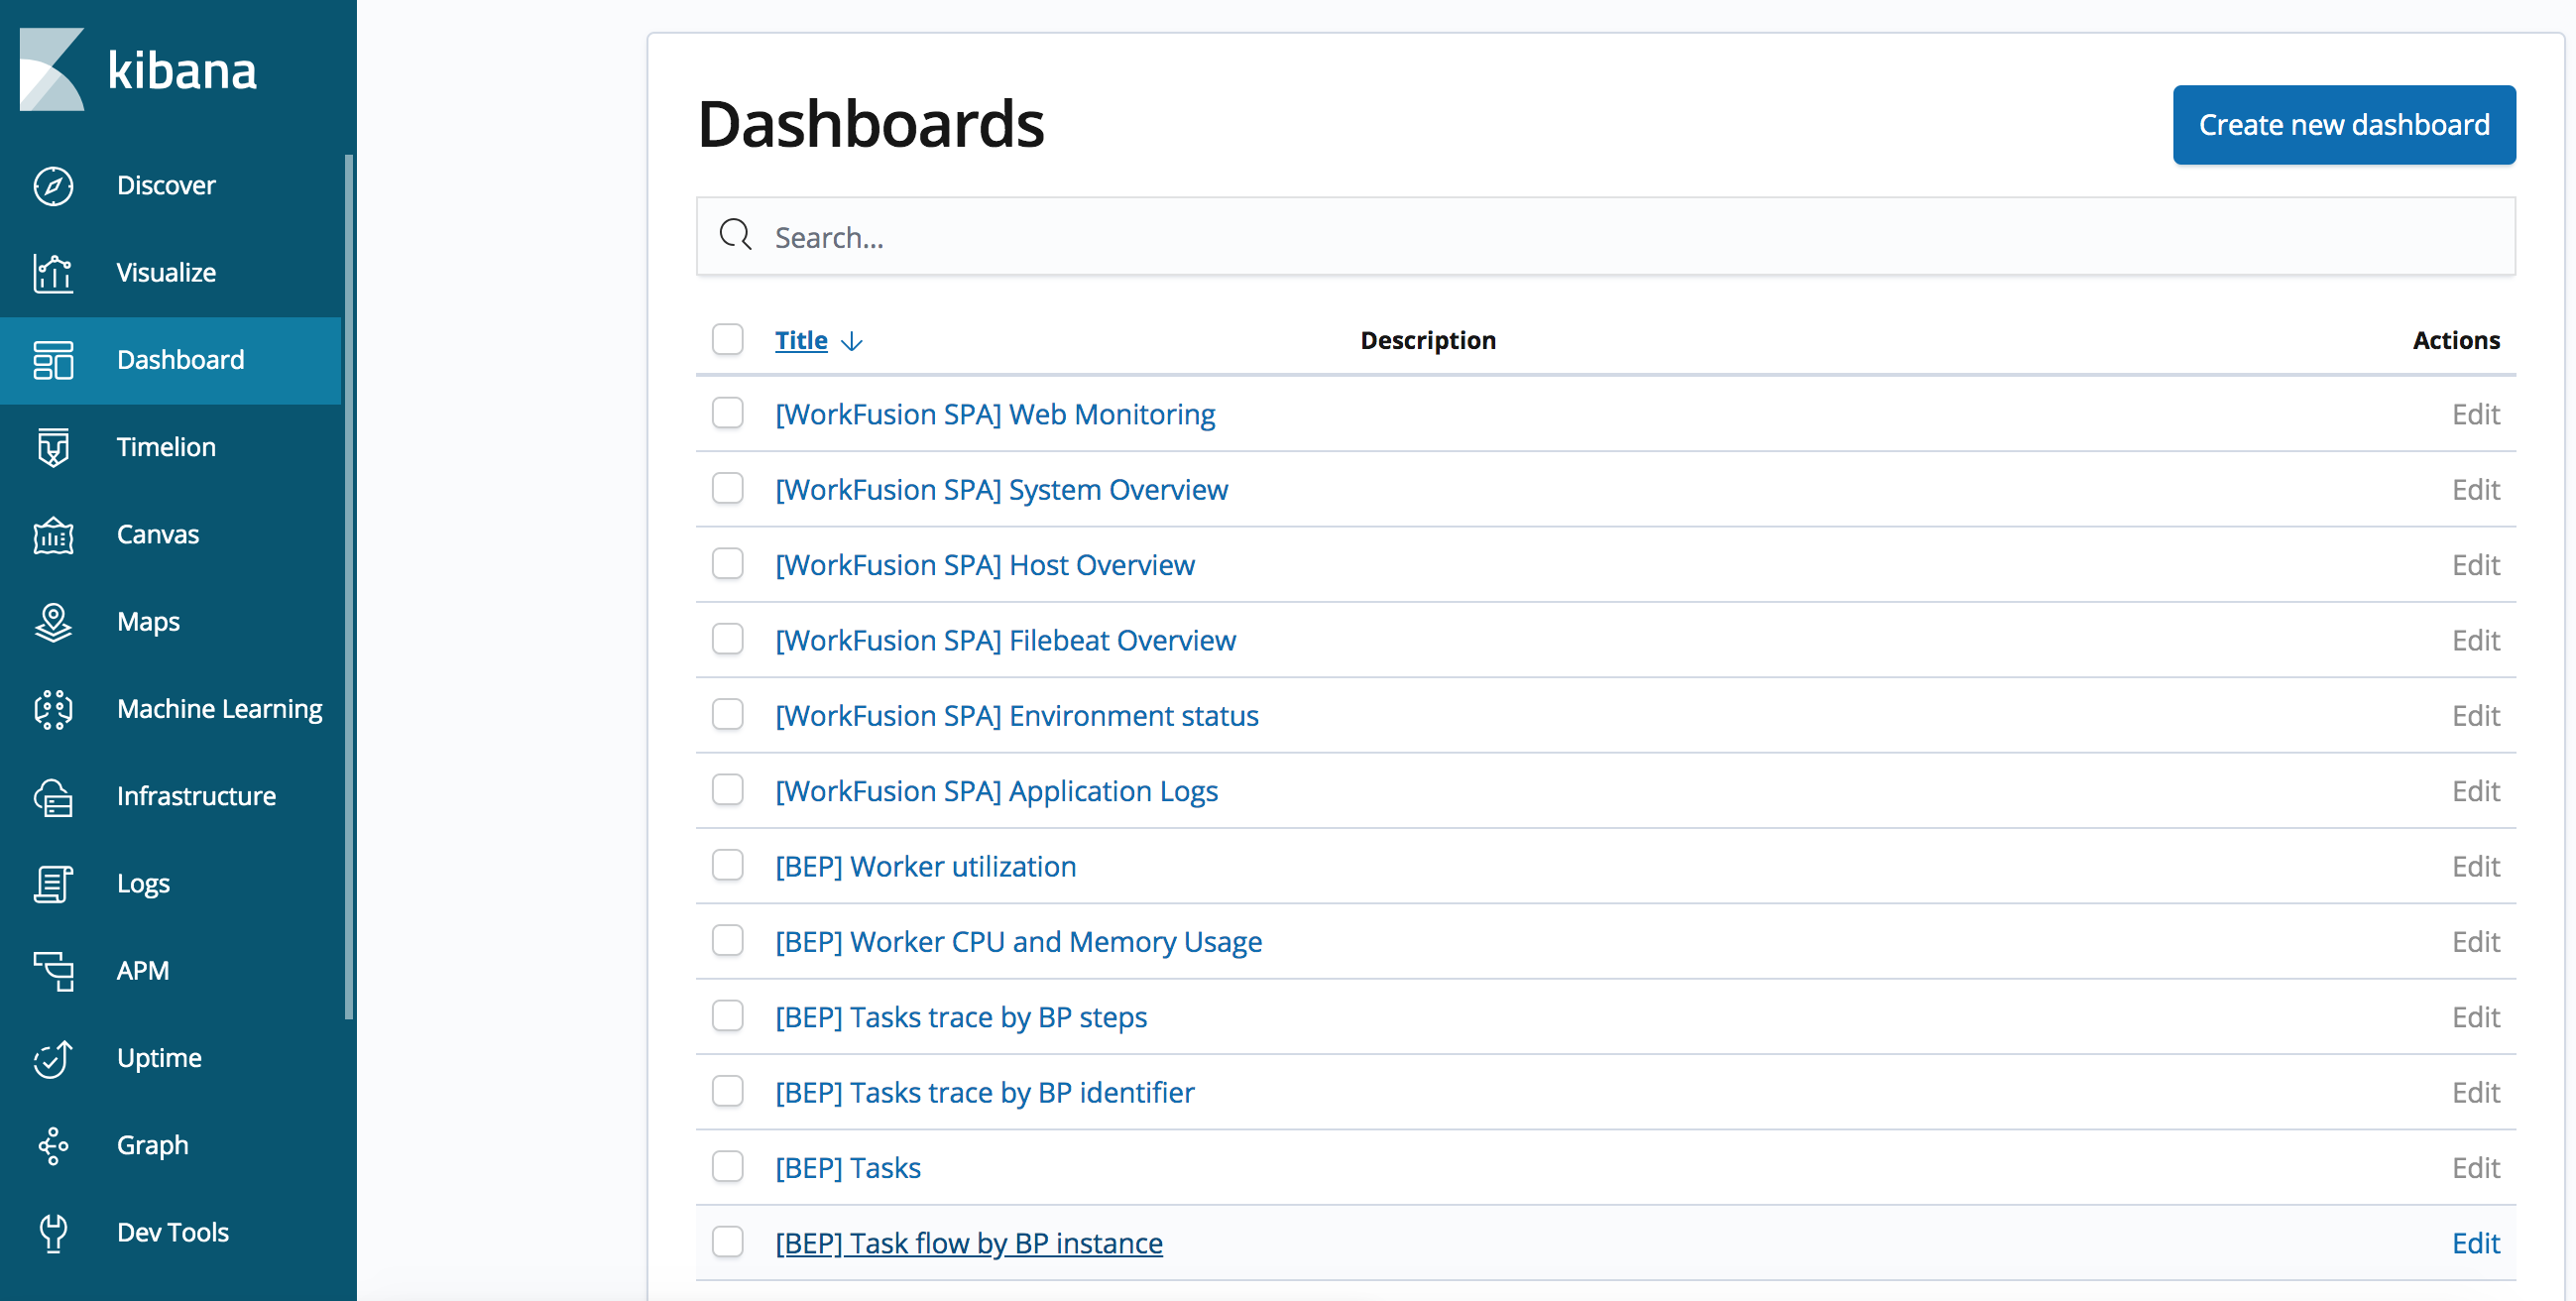This screenshot has width=2576, height=1301.
Task: Check the Tasks trace by BP steps checkbox
Action: point(728,1015)
